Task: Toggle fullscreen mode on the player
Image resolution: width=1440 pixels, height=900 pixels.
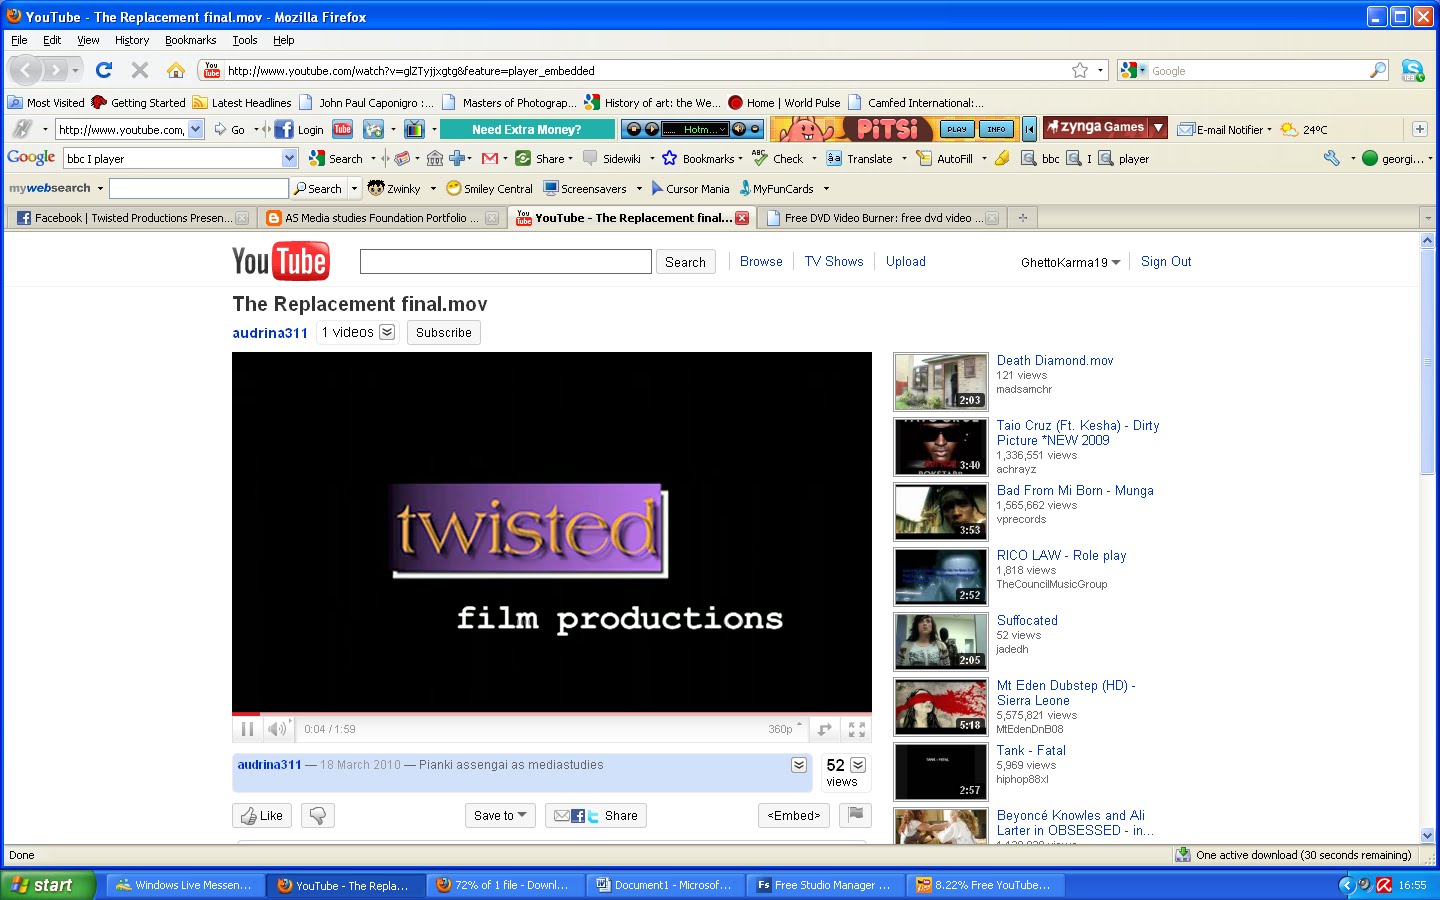Action: pos(857,729)
